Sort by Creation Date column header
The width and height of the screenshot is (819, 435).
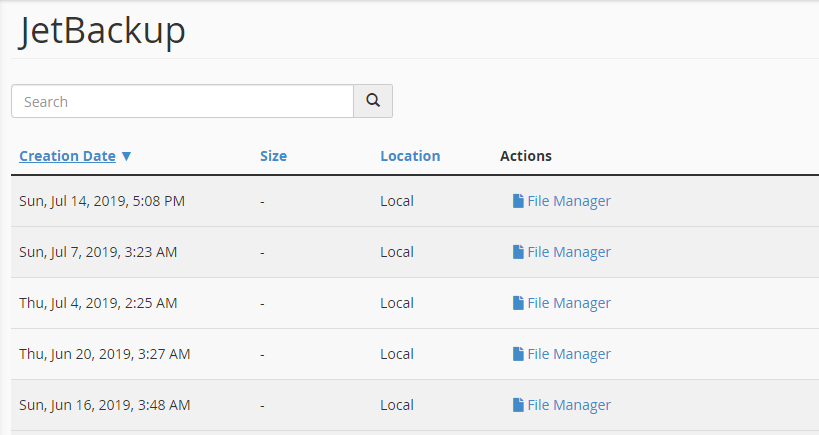[x=67, y=156]
